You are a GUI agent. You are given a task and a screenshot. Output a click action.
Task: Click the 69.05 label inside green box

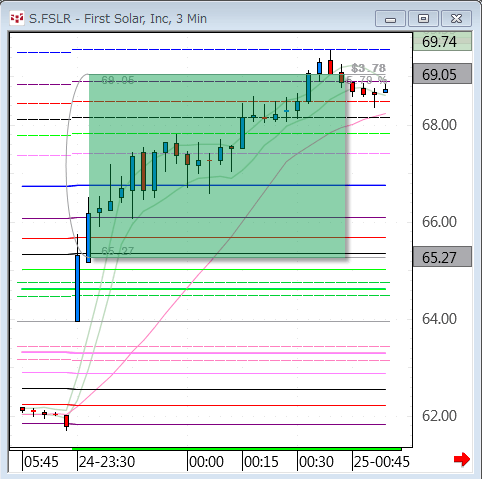point(118,80)
